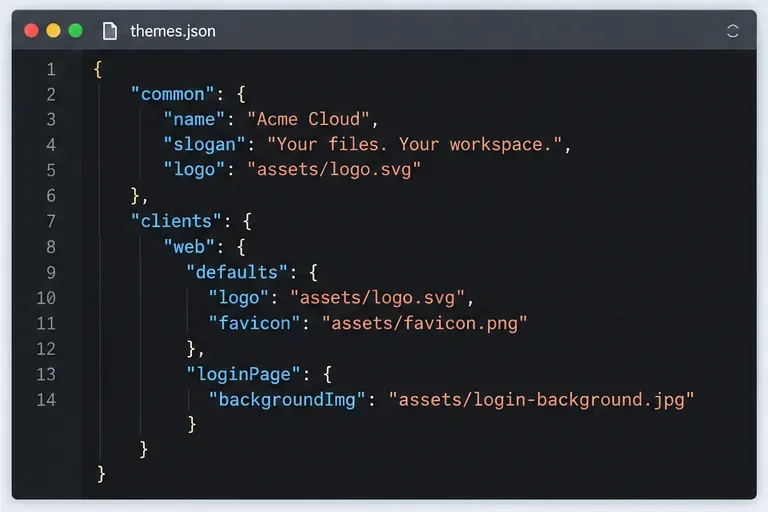Click the closing brace on line 12

[192, 349]
